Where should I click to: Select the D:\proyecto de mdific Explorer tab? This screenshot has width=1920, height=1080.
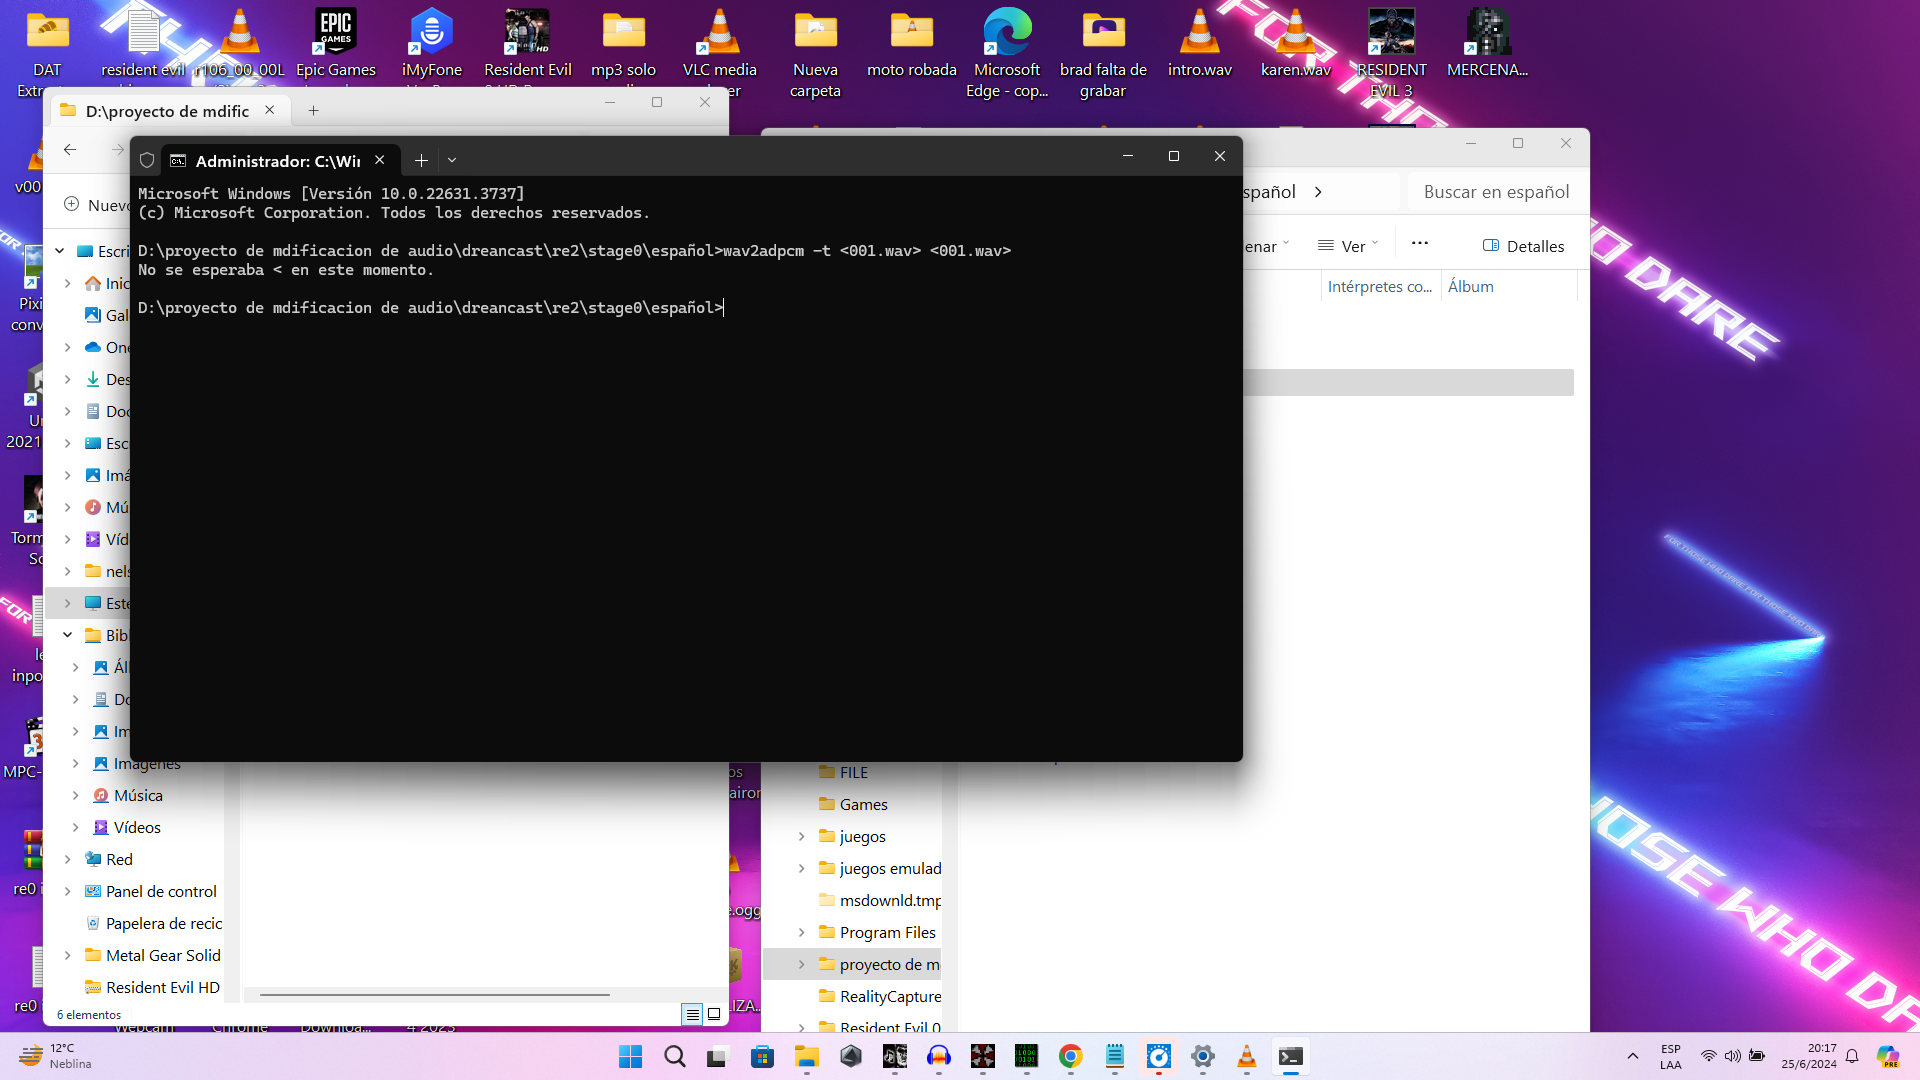click(x=167, y=111)
